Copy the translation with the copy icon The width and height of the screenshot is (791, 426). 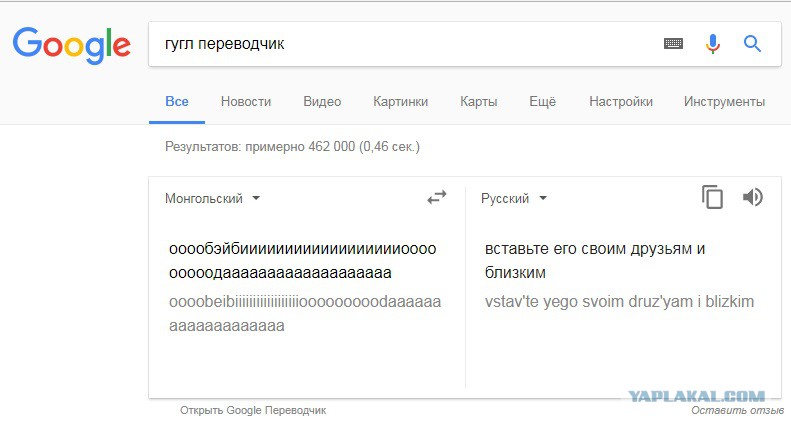(712, 197)
